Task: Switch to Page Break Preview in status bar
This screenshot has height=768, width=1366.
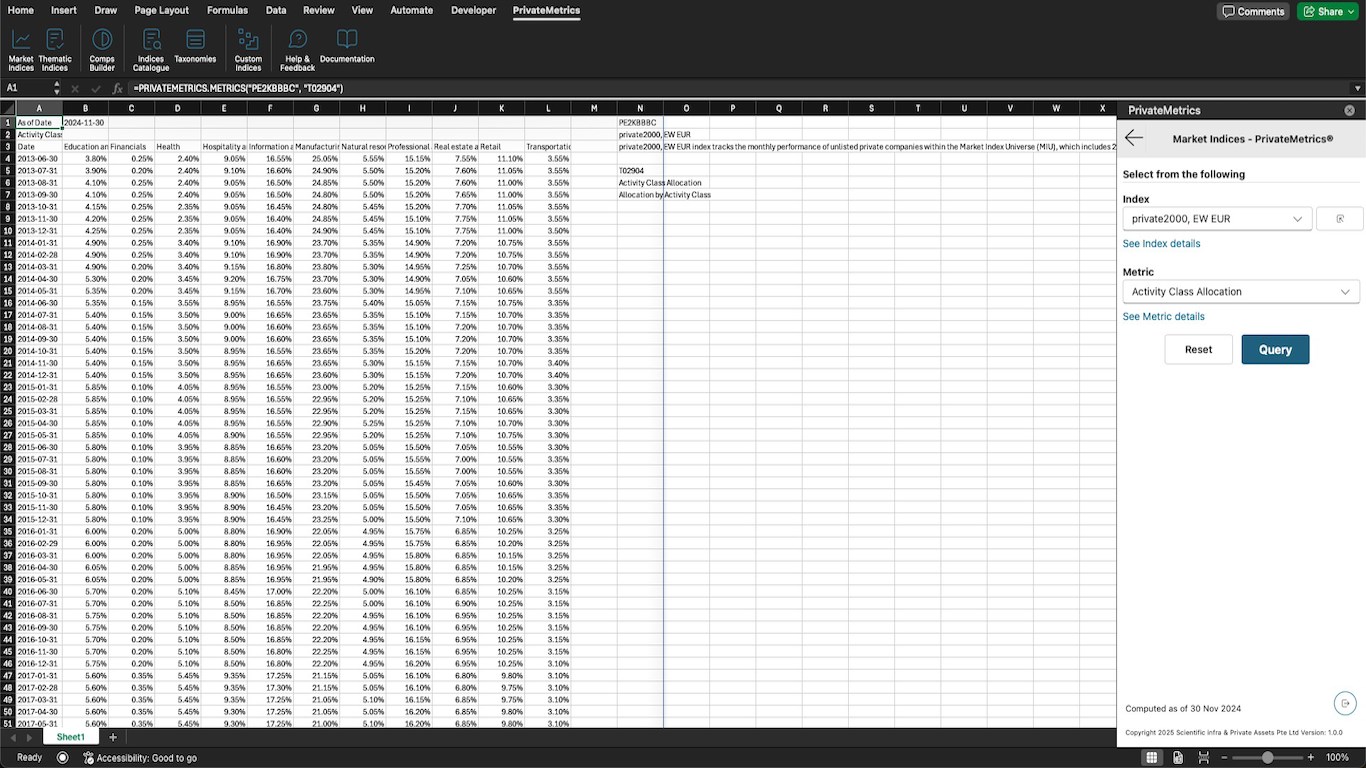Action: coord(1204,758)
